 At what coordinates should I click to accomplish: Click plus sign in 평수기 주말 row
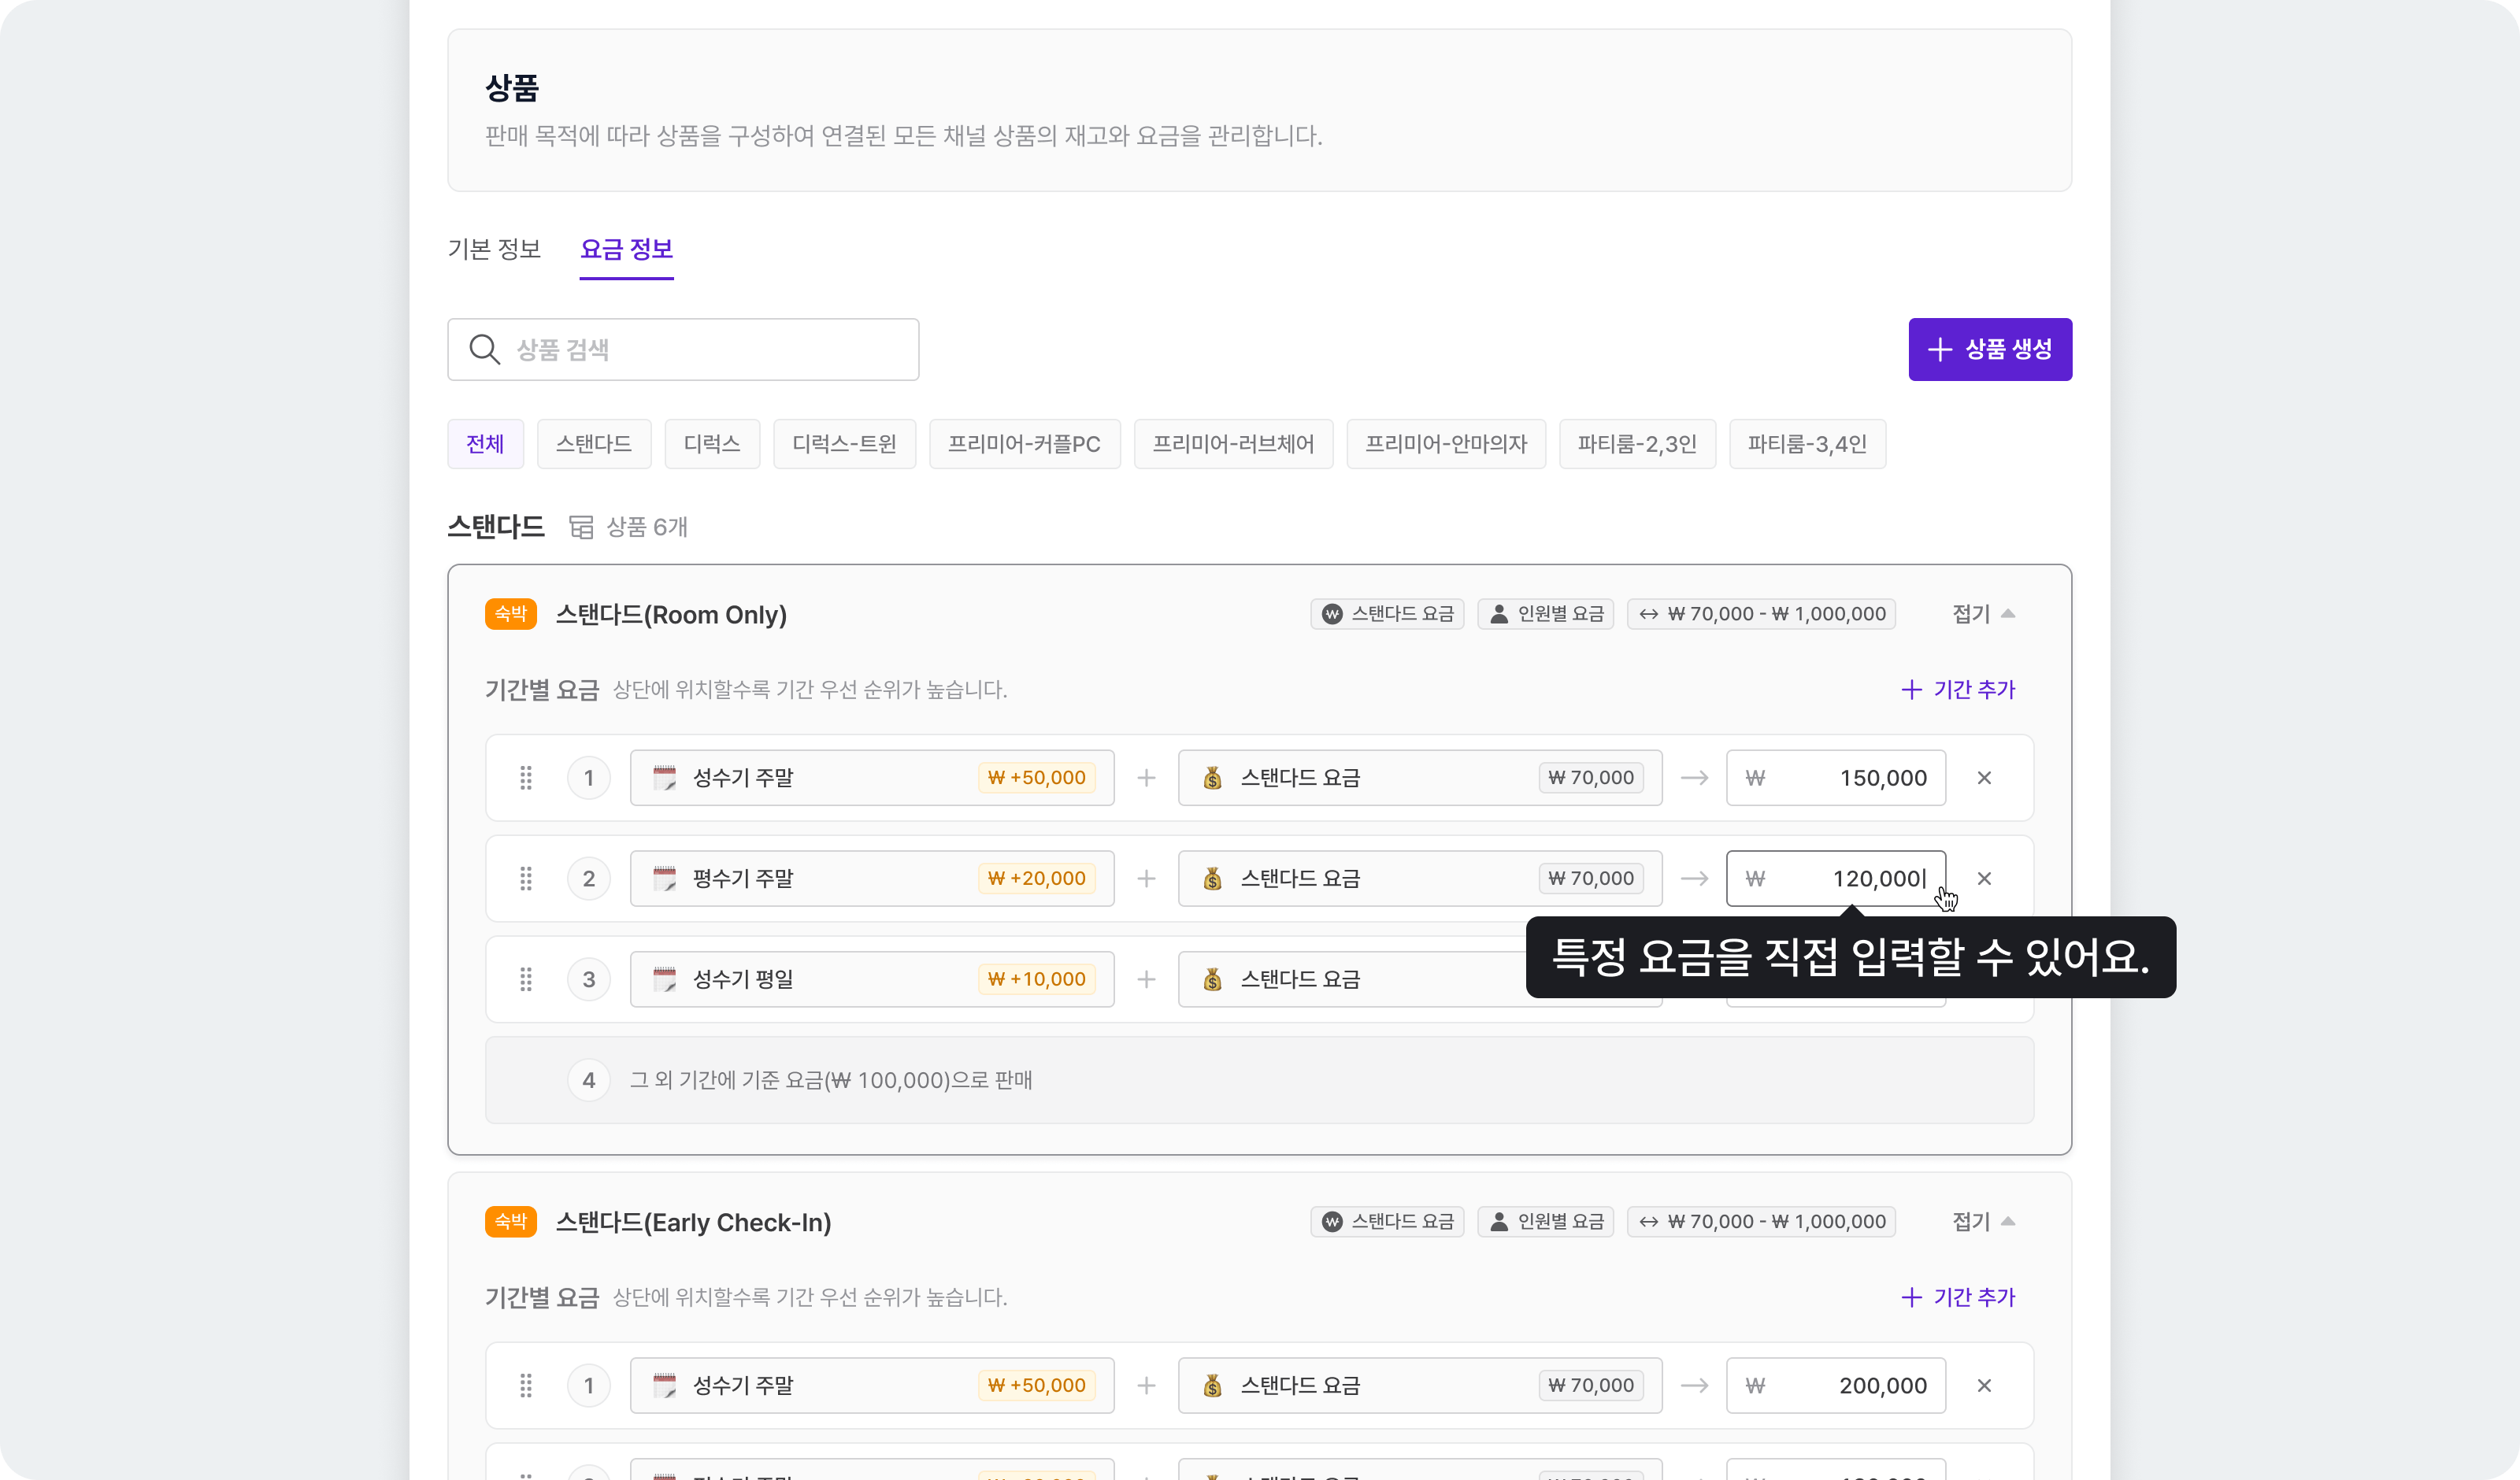tap(1146, 878)
